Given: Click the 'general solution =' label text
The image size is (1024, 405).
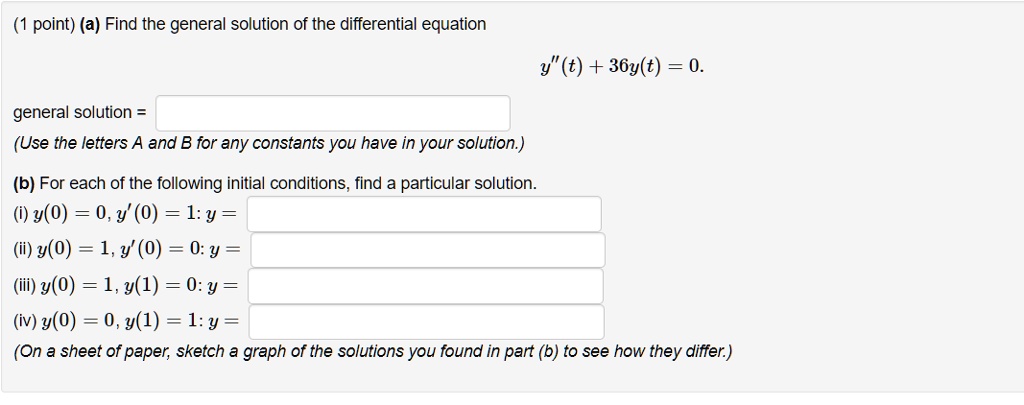Looking at the screenshot, I should tap(80, 112).
